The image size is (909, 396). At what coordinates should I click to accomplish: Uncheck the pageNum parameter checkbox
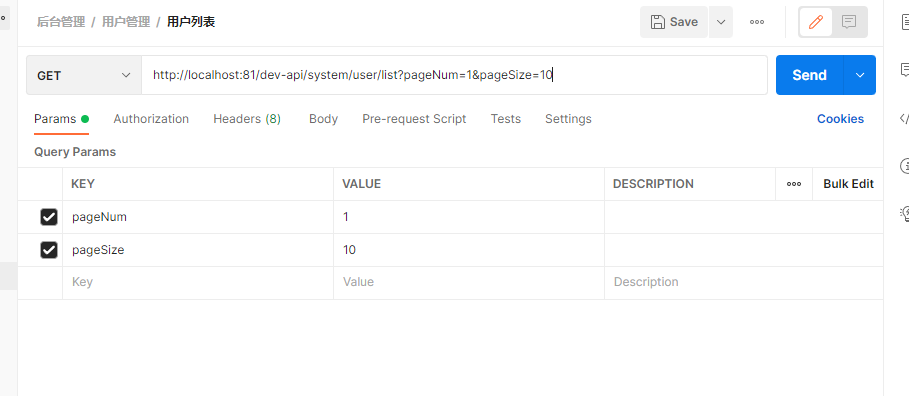(49, 217)
